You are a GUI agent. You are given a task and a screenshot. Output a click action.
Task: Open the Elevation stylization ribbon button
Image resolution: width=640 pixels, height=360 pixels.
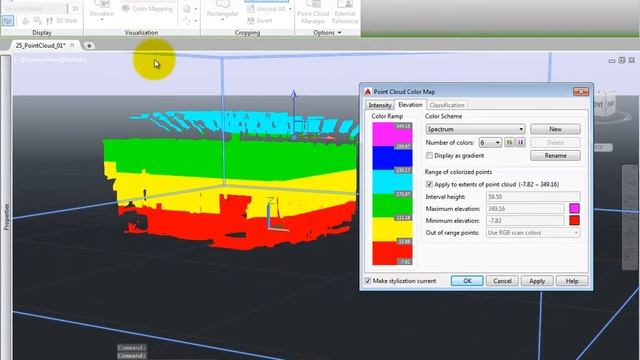pos(102,9)
